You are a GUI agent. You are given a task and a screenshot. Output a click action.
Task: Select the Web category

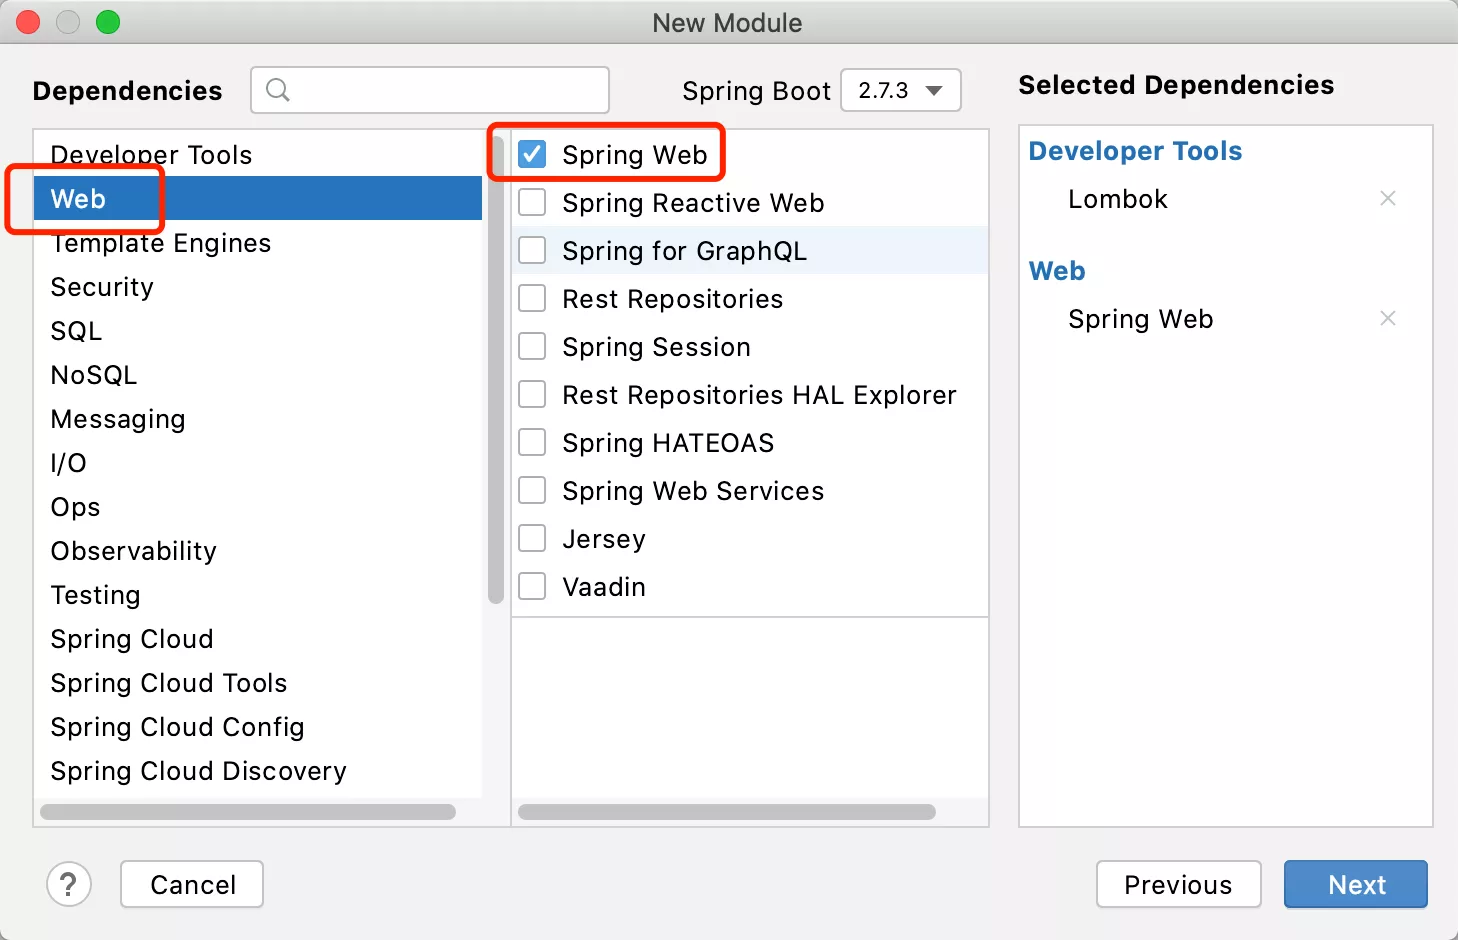[x=258, y=199]
